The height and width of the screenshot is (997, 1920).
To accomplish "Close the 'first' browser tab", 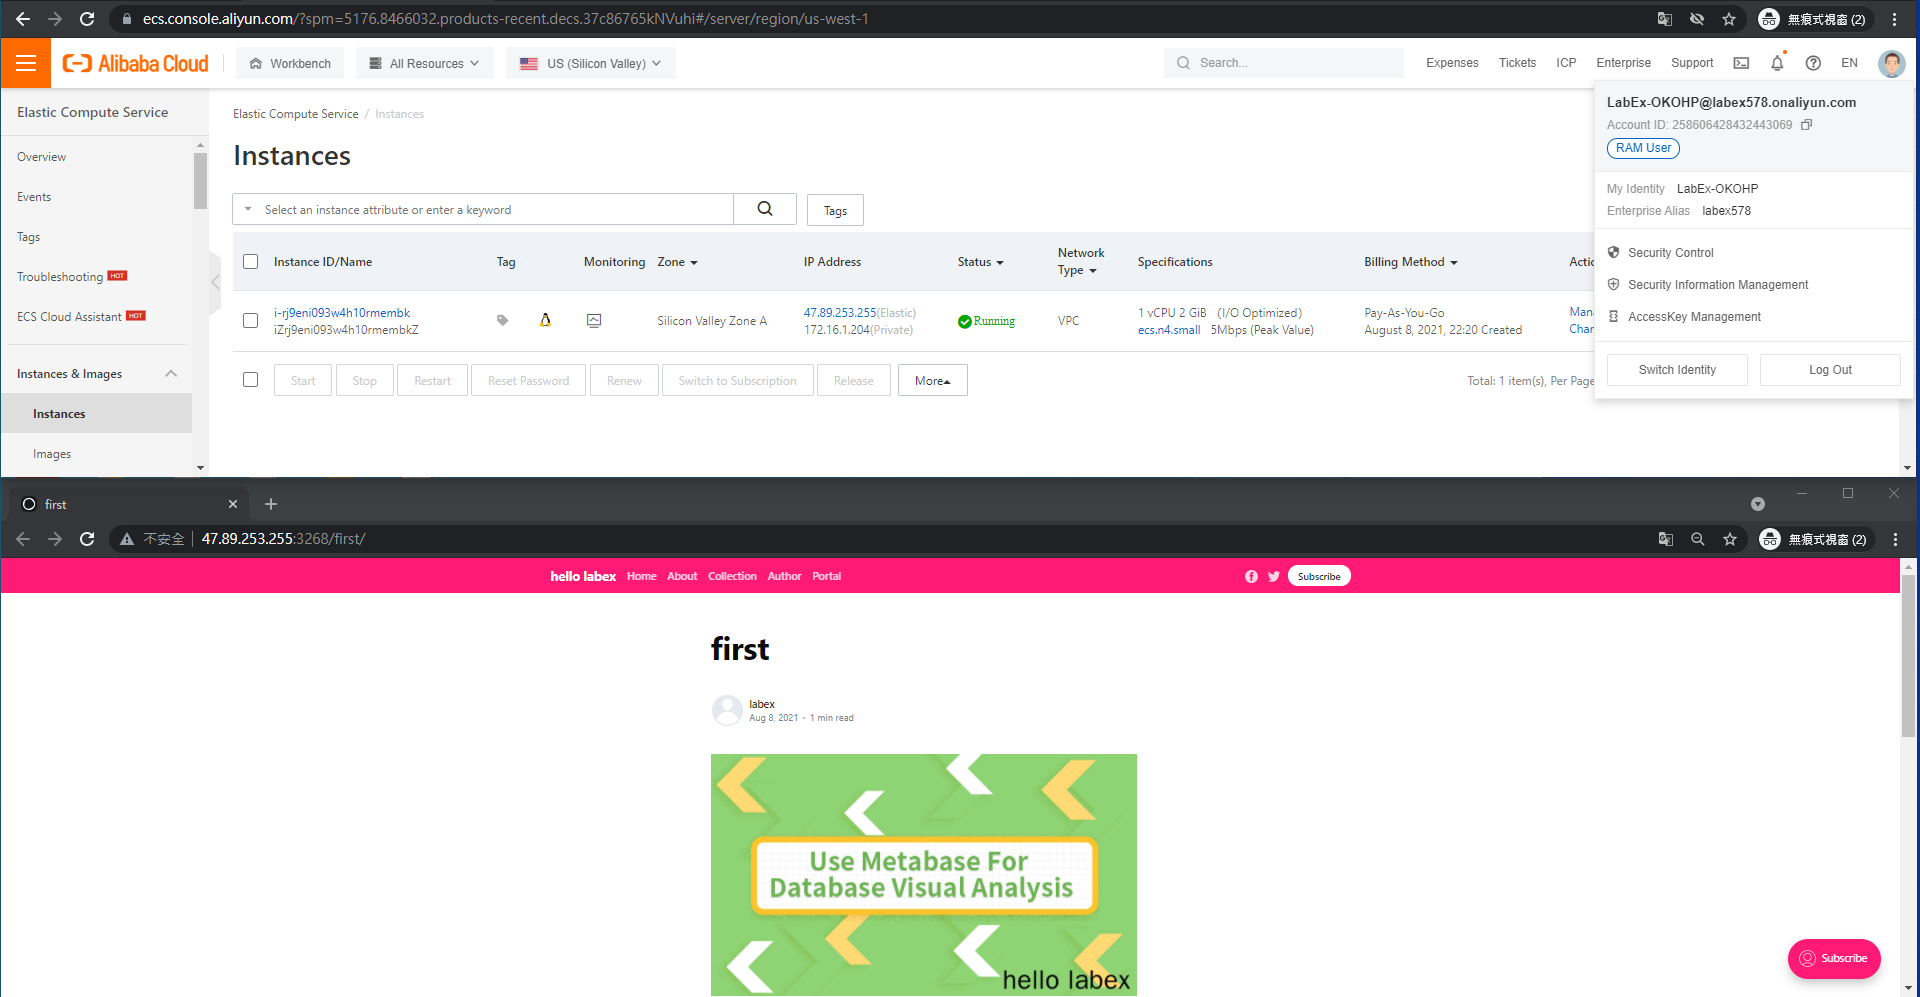I will pyautogui.click(x=233, y=504).
